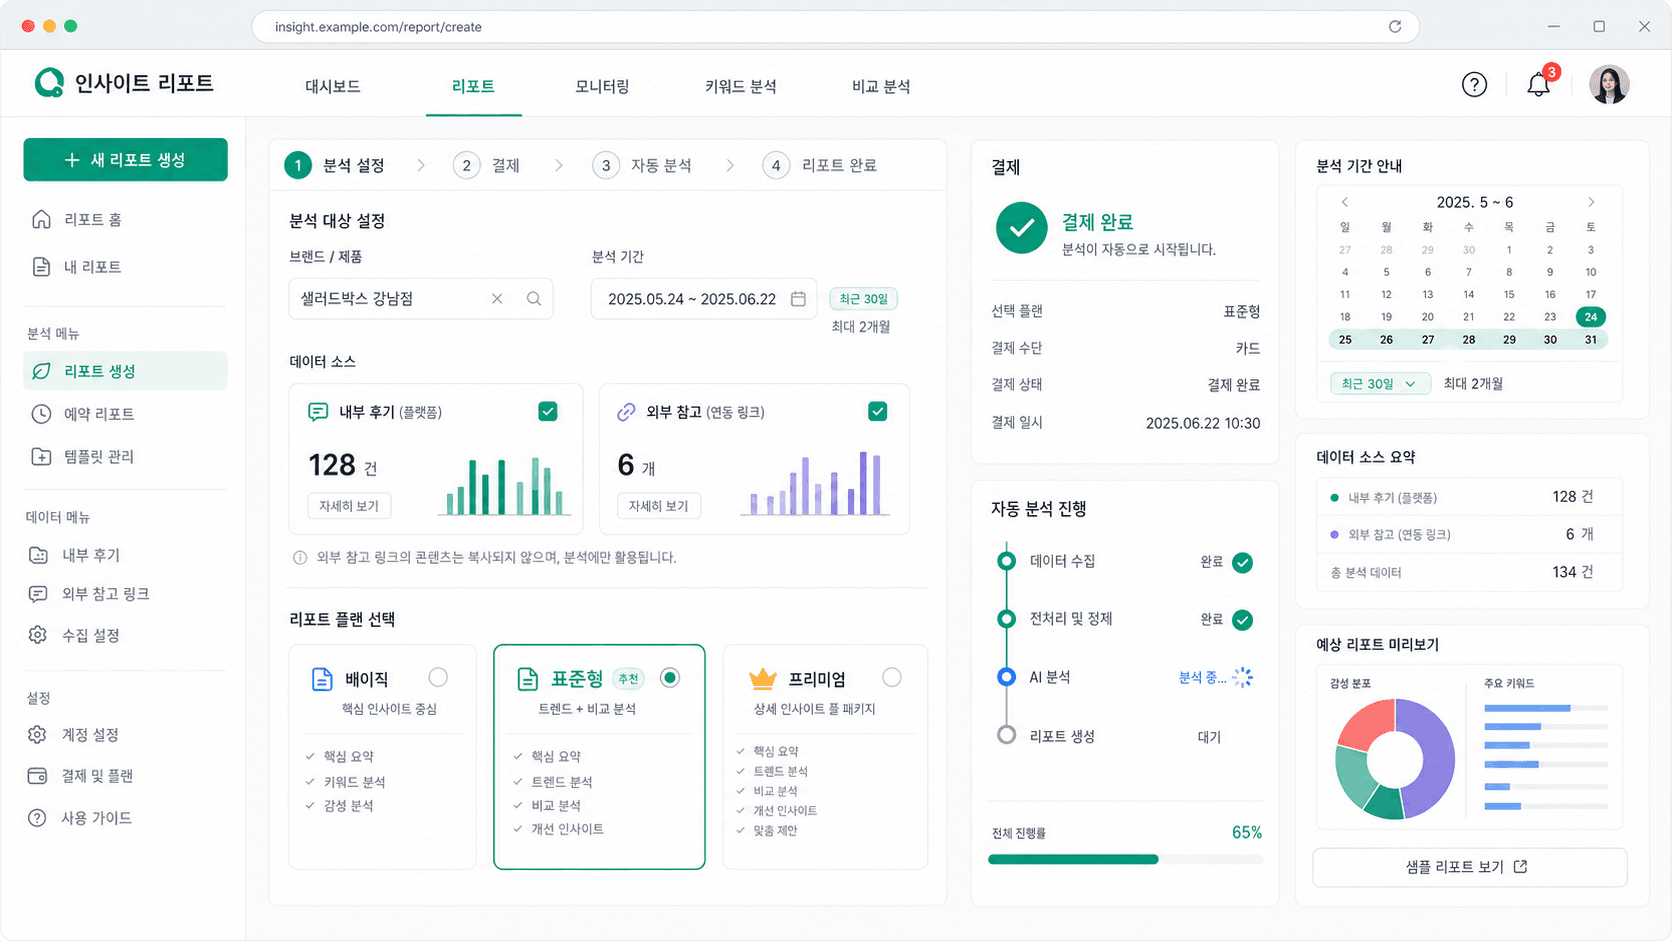Click the 인사이트 리포트 logo icon
The width and height of the screenshot is (1672, 941).
49,83
